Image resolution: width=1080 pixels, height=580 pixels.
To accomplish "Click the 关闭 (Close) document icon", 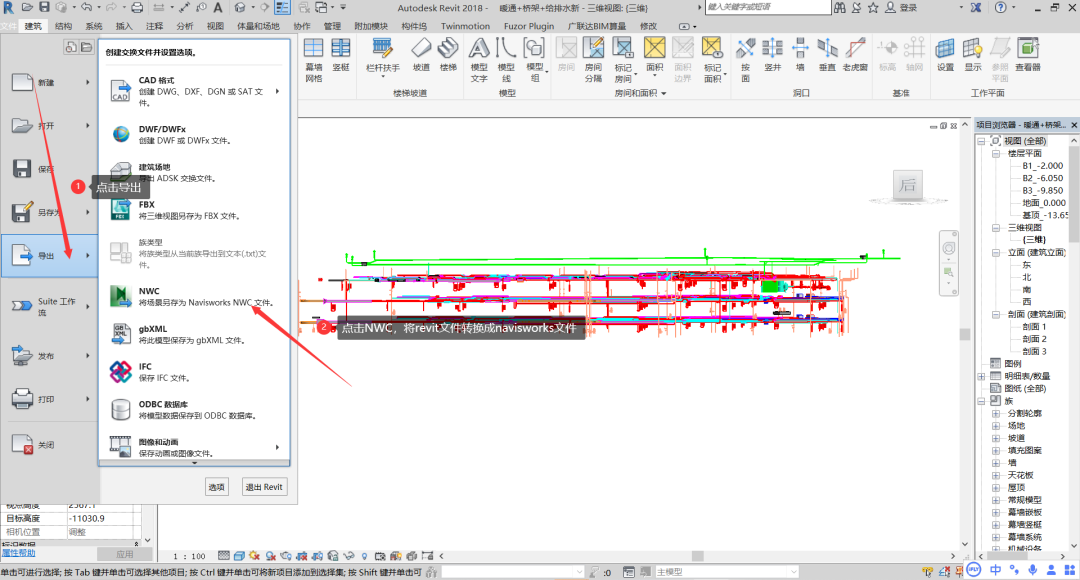I will tap(22, 444).
